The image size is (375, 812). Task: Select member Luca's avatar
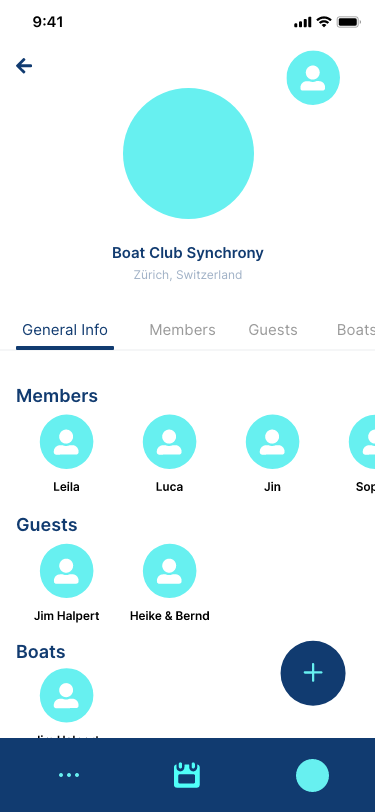(169, 441)
